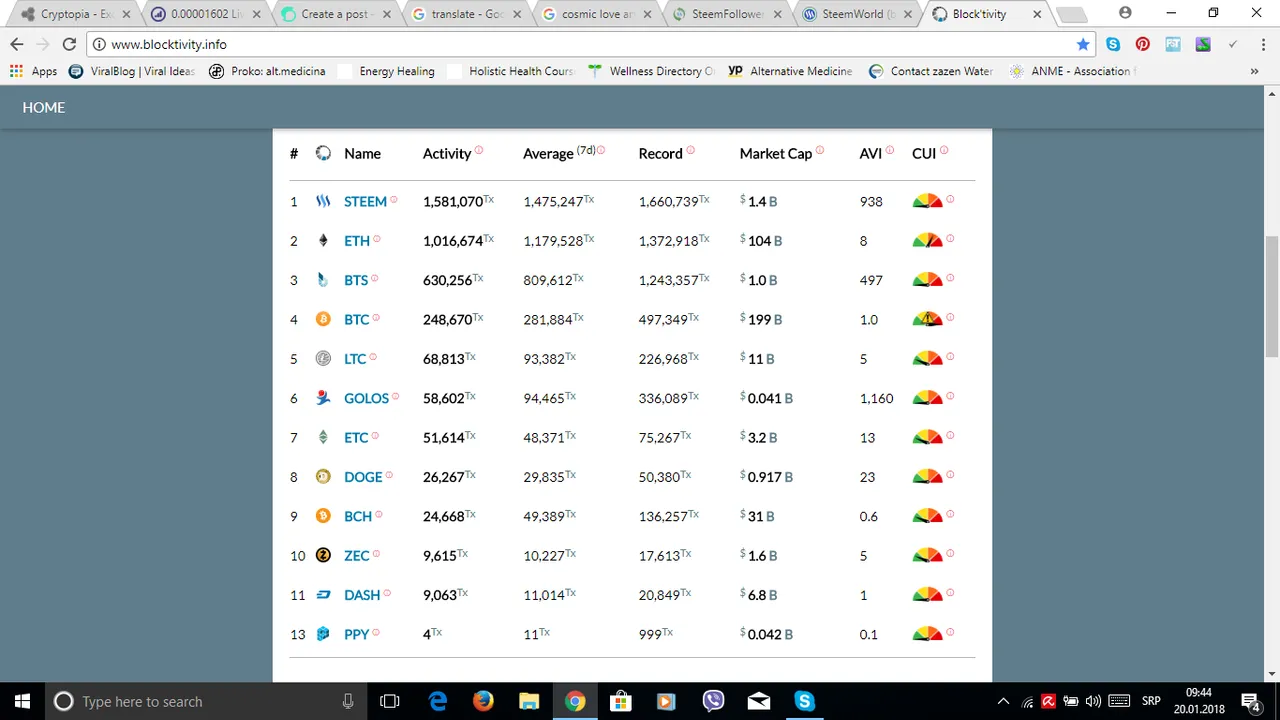Open the PPY coin link
The height and width of the screenshot is (720, 1280).
[357, 634]
